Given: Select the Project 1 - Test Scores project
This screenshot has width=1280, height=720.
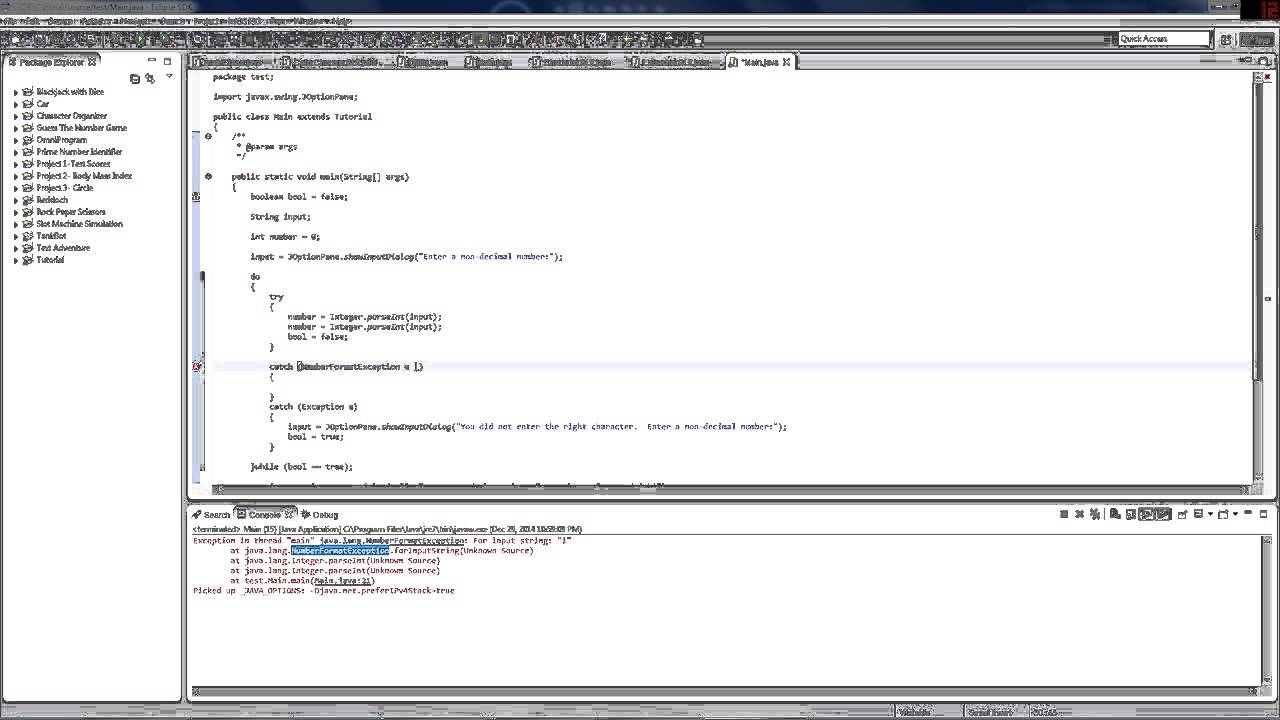Looking at the screenshot, I should 73,164.
